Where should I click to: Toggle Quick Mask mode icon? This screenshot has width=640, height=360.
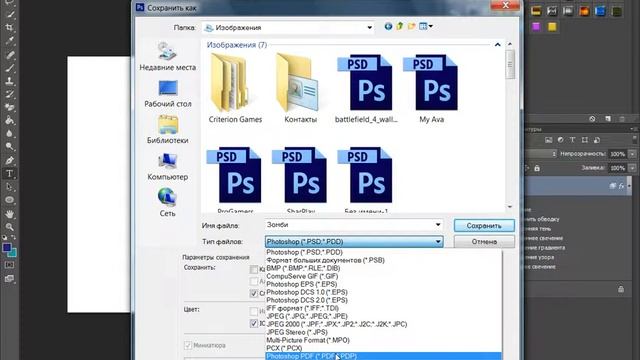(x=9, y=265)
